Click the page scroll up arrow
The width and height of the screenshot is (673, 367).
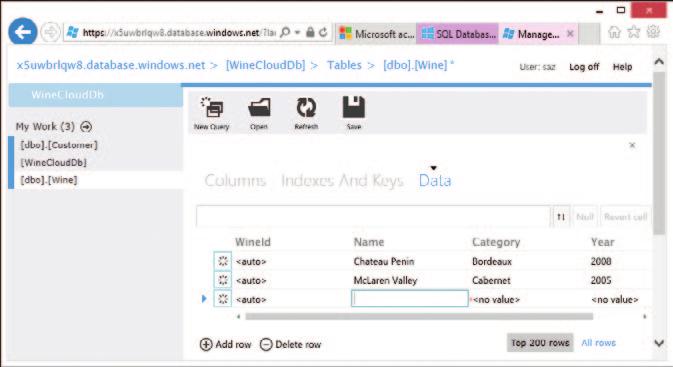(x=659, y=62)
